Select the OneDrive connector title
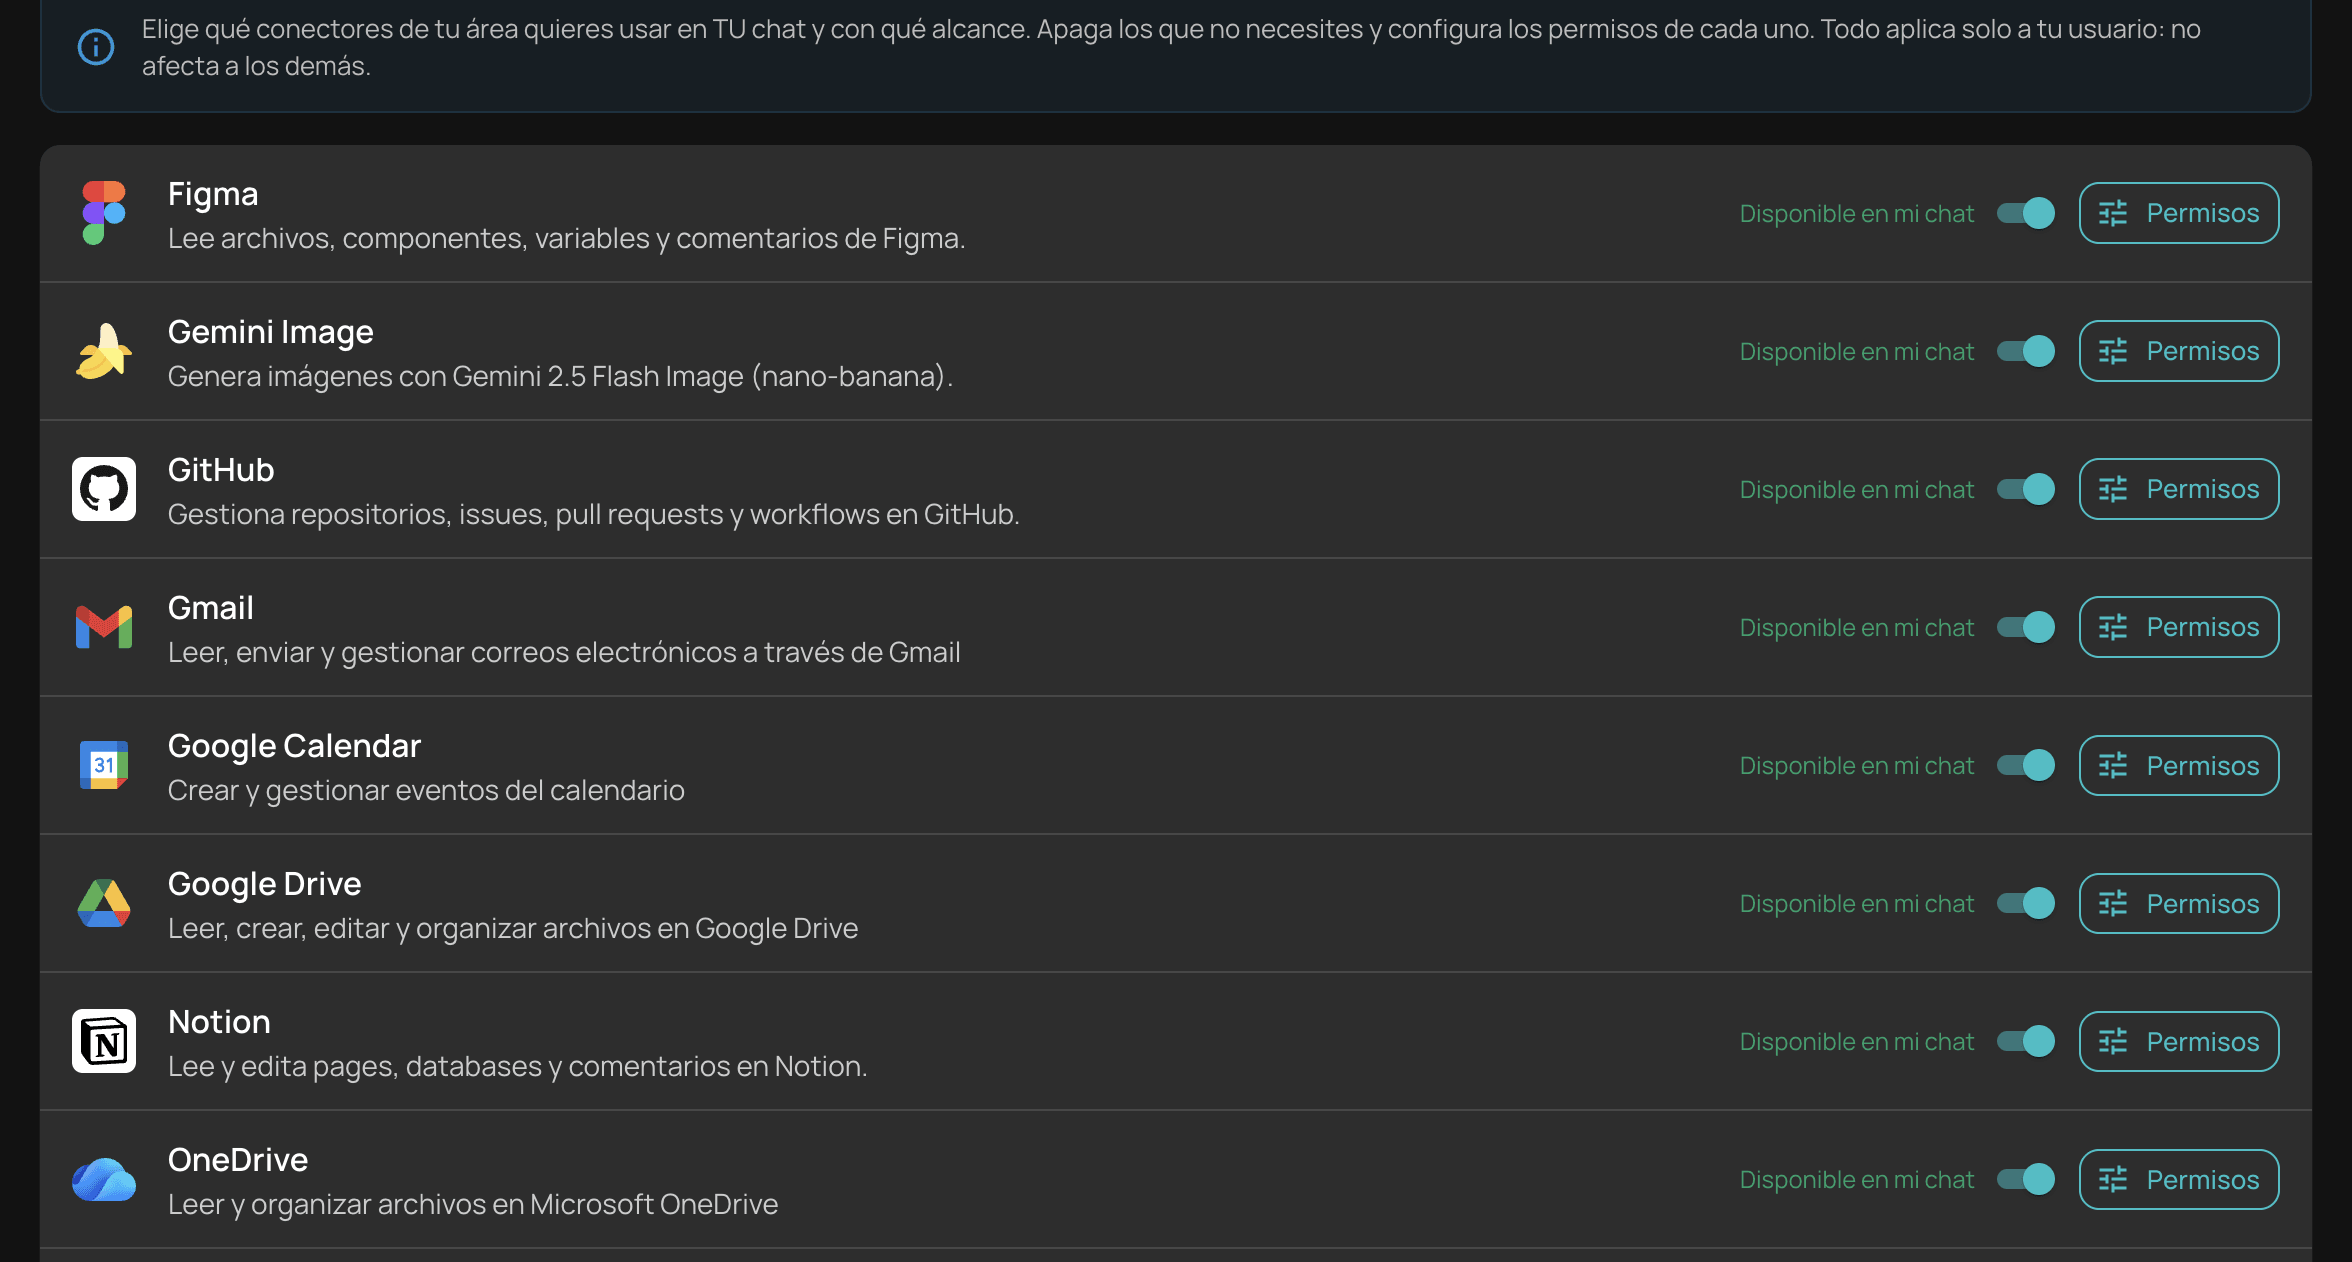This screenshot has width=2352, height=1262. coord(238,1160)
